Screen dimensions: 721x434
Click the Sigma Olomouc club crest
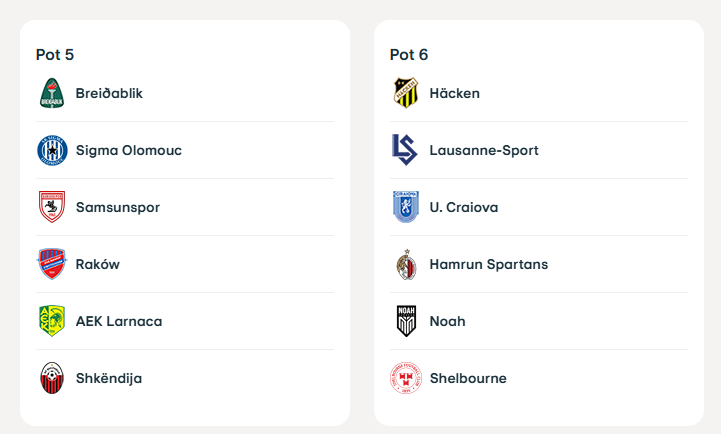point(52,150)
